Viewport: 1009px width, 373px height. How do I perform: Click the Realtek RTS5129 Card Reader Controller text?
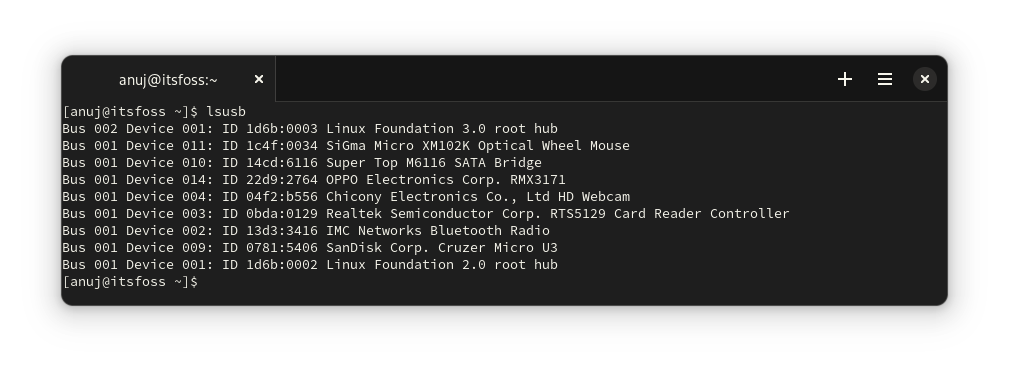tap(558, 214)
